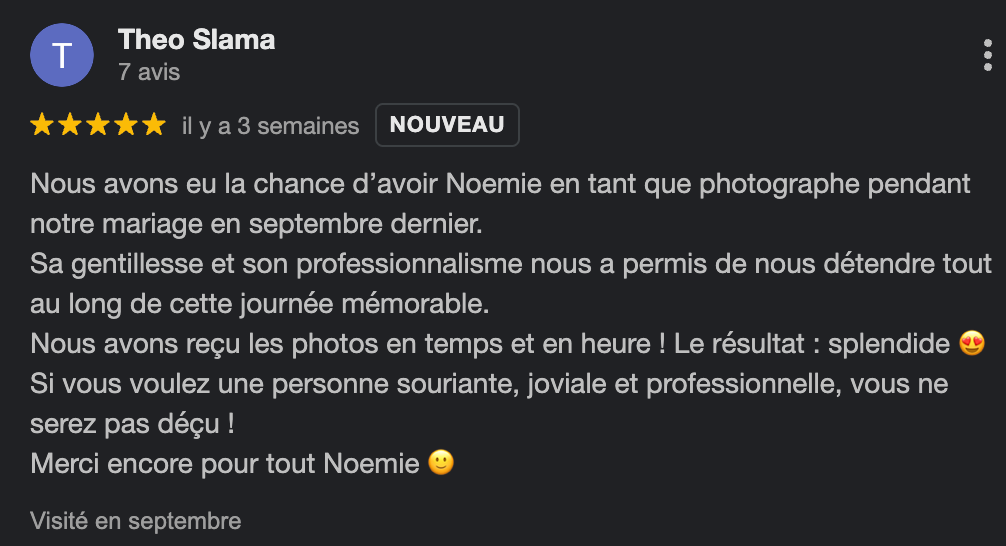Click the fifth gold rating star
1006x546 pixels.
pos(153,125)
